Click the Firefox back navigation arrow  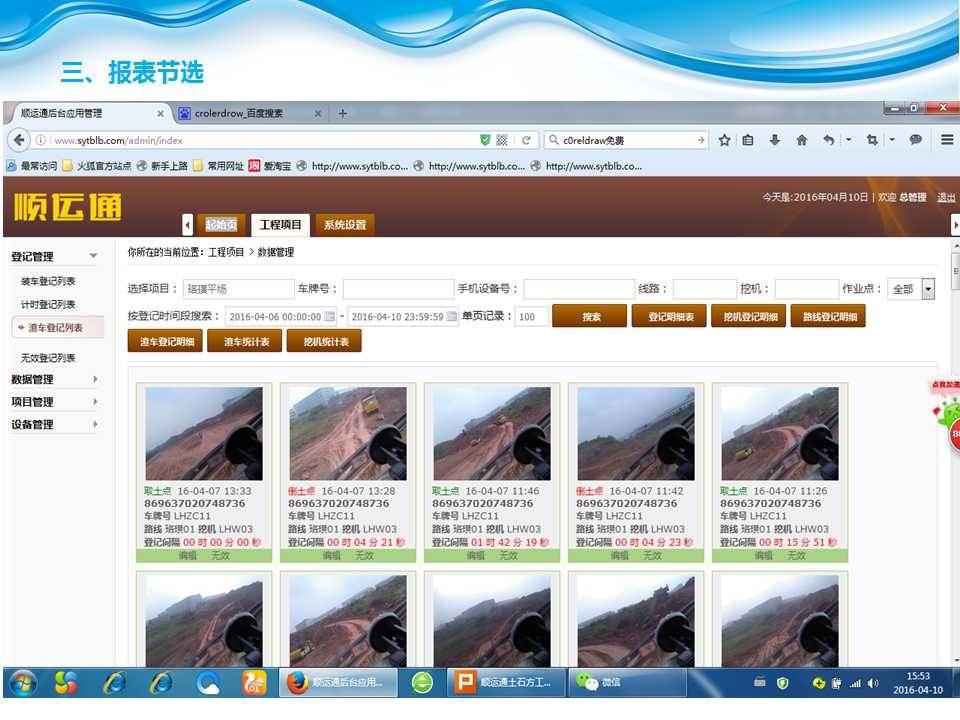[19, 140]
